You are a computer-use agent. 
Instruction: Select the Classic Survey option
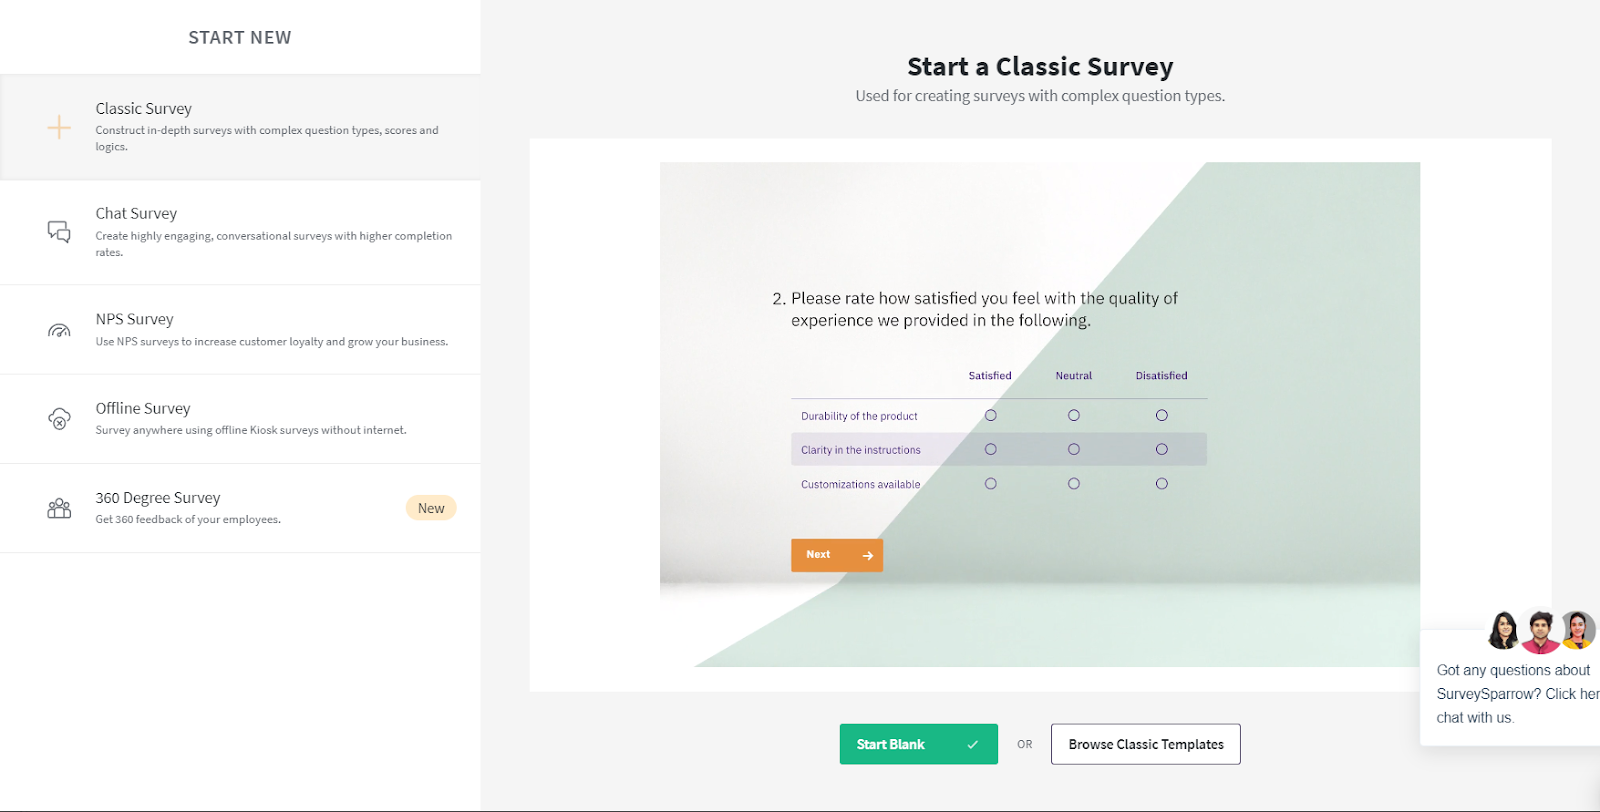tap(266, 127)
